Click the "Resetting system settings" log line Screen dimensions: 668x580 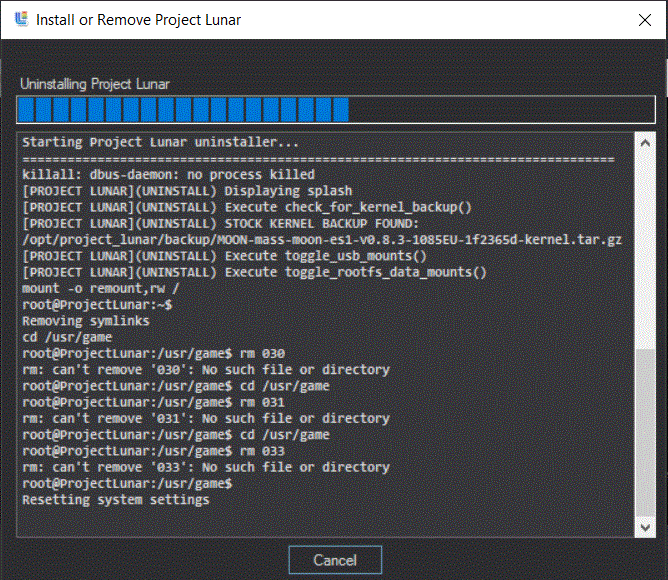click(115, 499)
